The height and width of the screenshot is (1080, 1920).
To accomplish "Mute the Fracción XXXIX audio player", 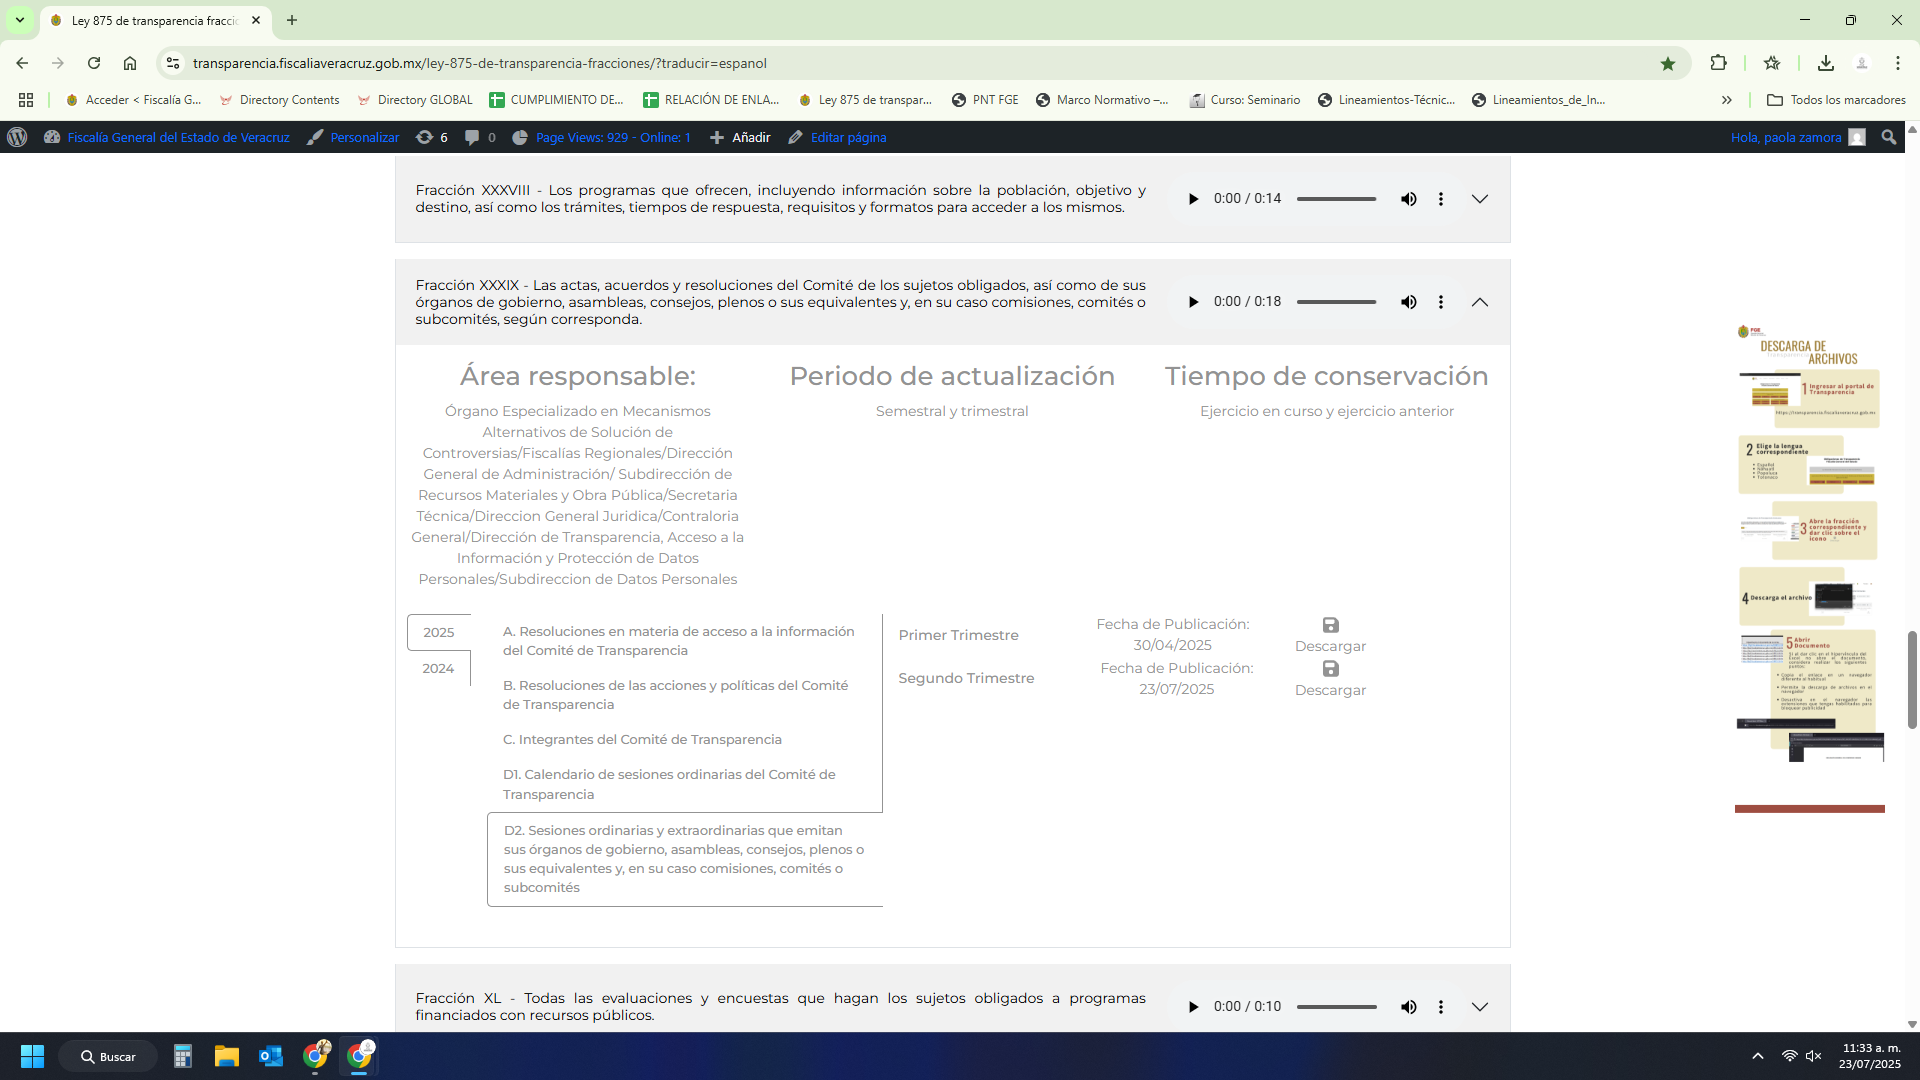I will click(x=1408, y=302).
